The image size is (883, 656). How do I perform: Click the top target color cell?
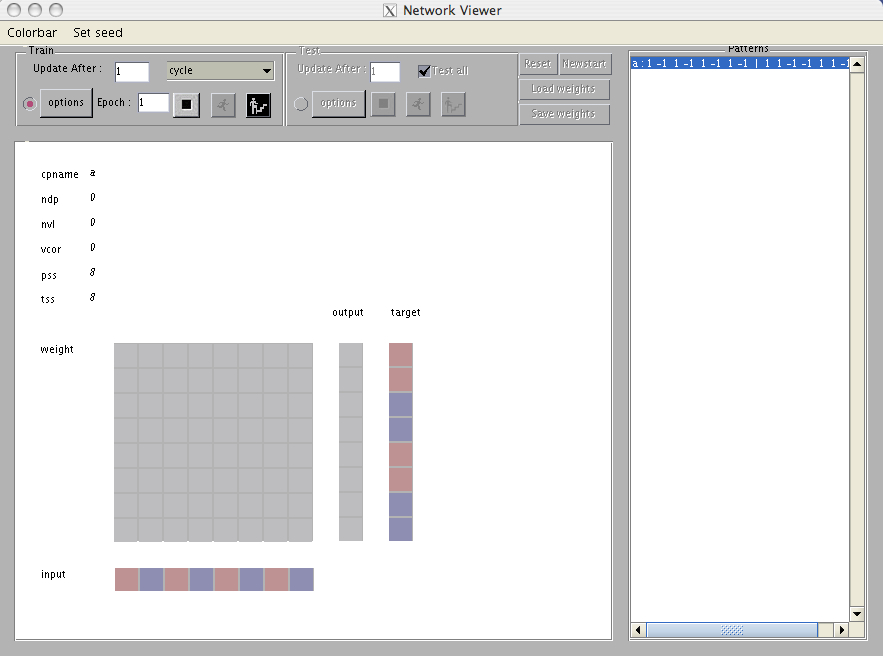pos(400,354)
